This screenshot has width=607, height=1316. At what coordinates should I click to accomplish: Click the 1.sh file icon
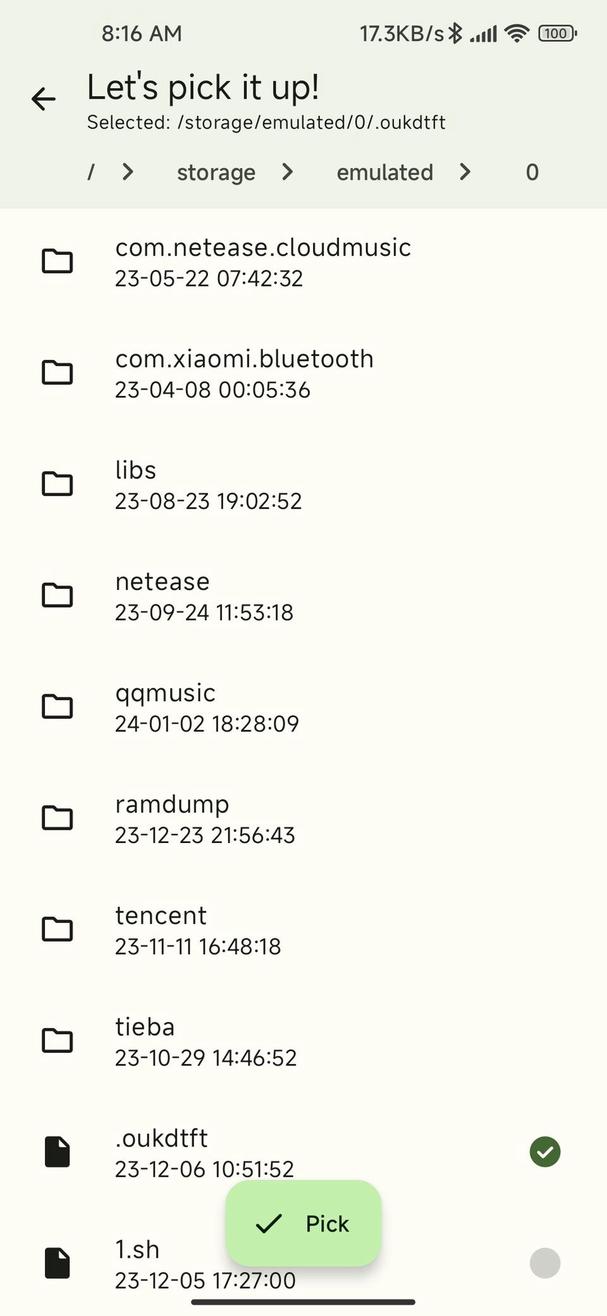[x=57, y=1263]
